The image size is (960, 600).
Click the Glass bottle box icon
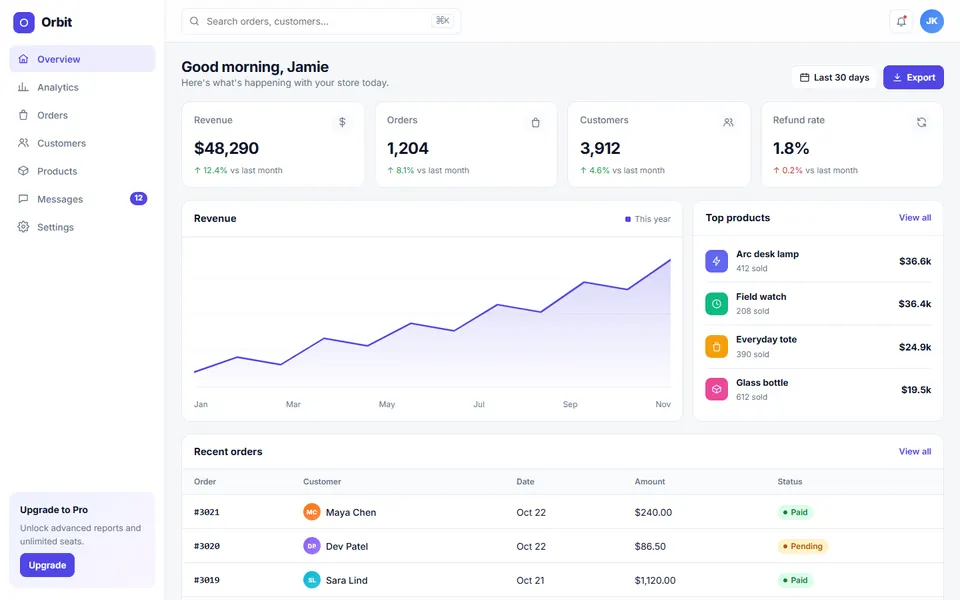(x=716, y=389)
